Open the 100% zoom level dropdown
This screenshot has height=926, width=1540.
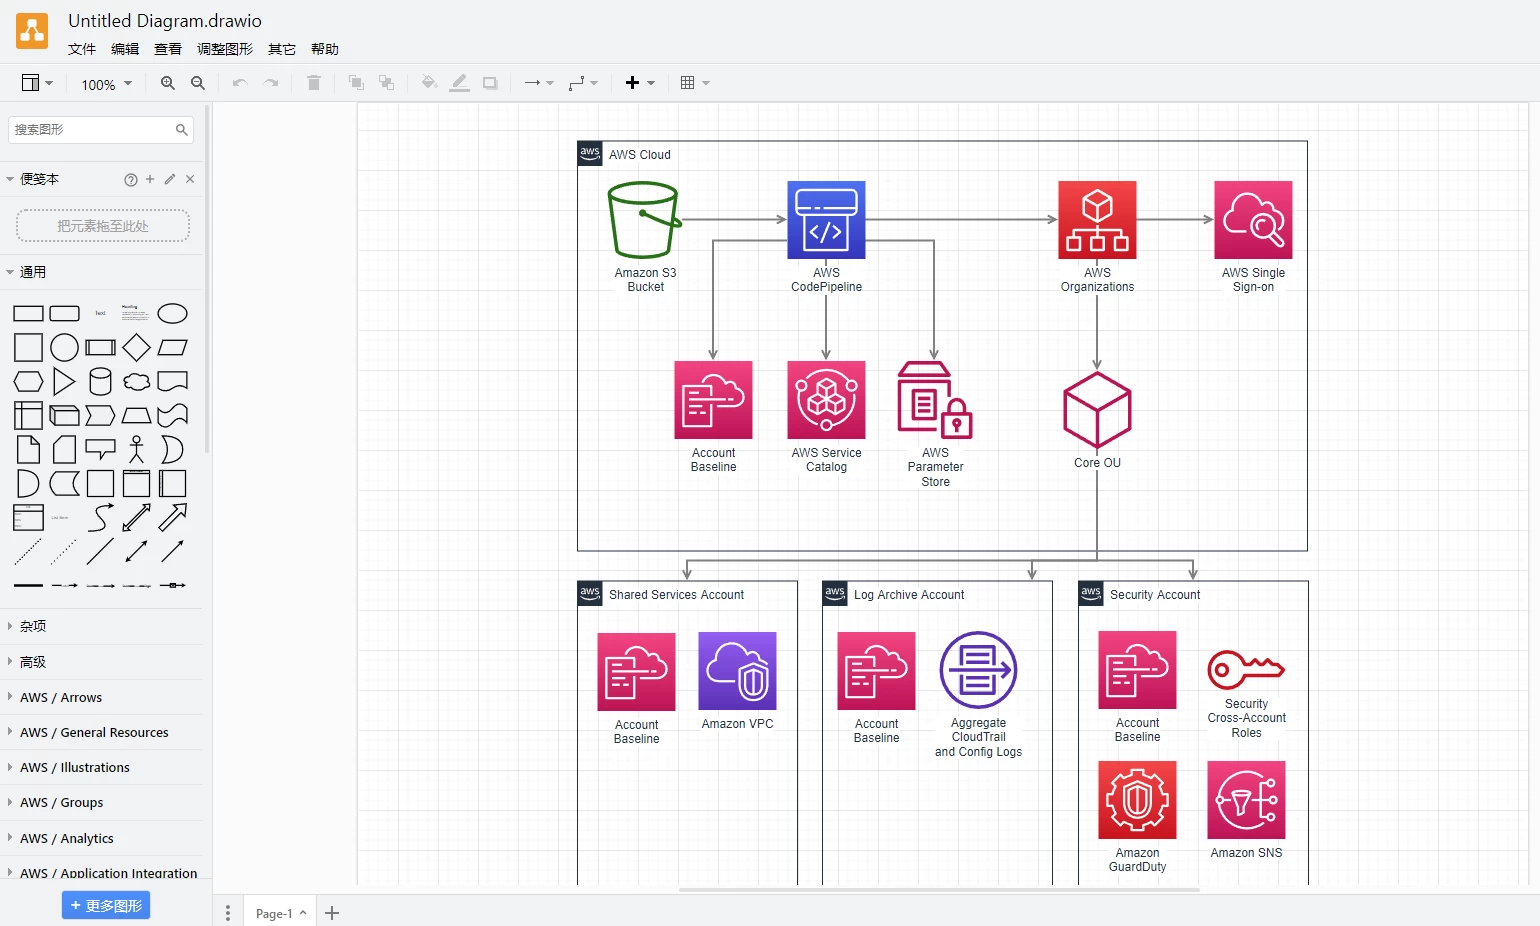pos(106,84)
